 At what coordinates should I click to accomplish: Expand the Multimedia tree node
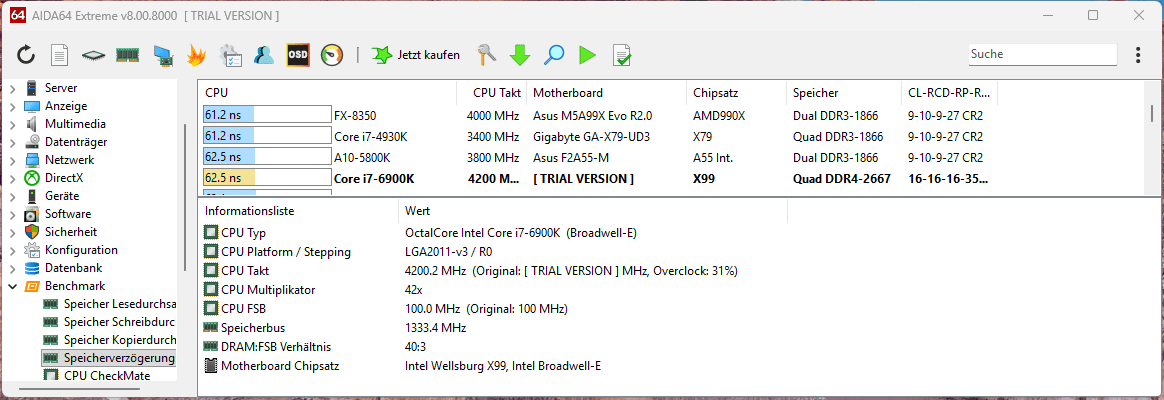point(13,124)
